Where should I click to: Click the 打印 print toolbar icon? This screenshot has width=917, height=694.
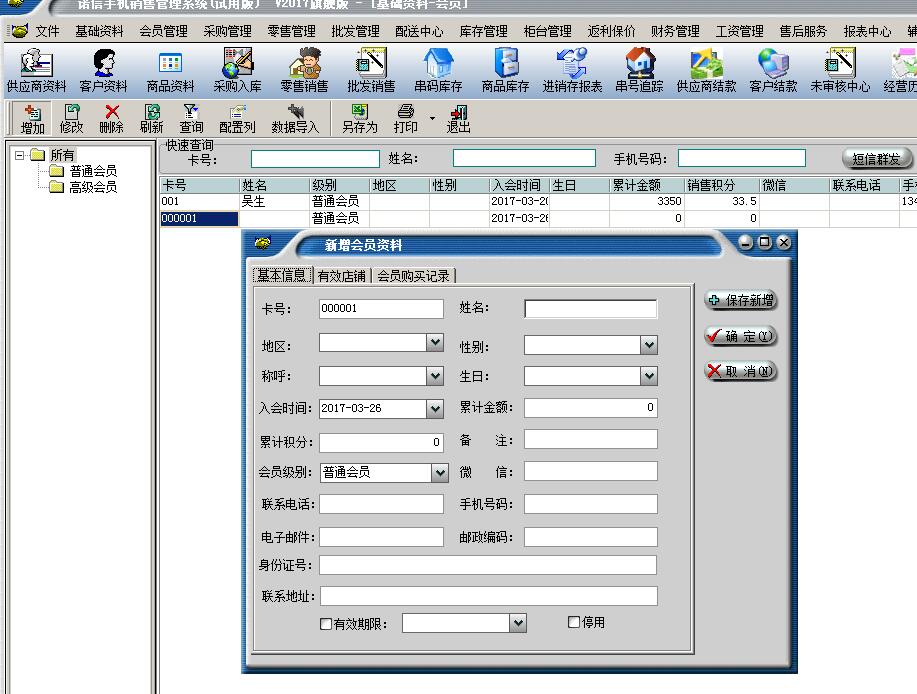(x=406, y=119)
